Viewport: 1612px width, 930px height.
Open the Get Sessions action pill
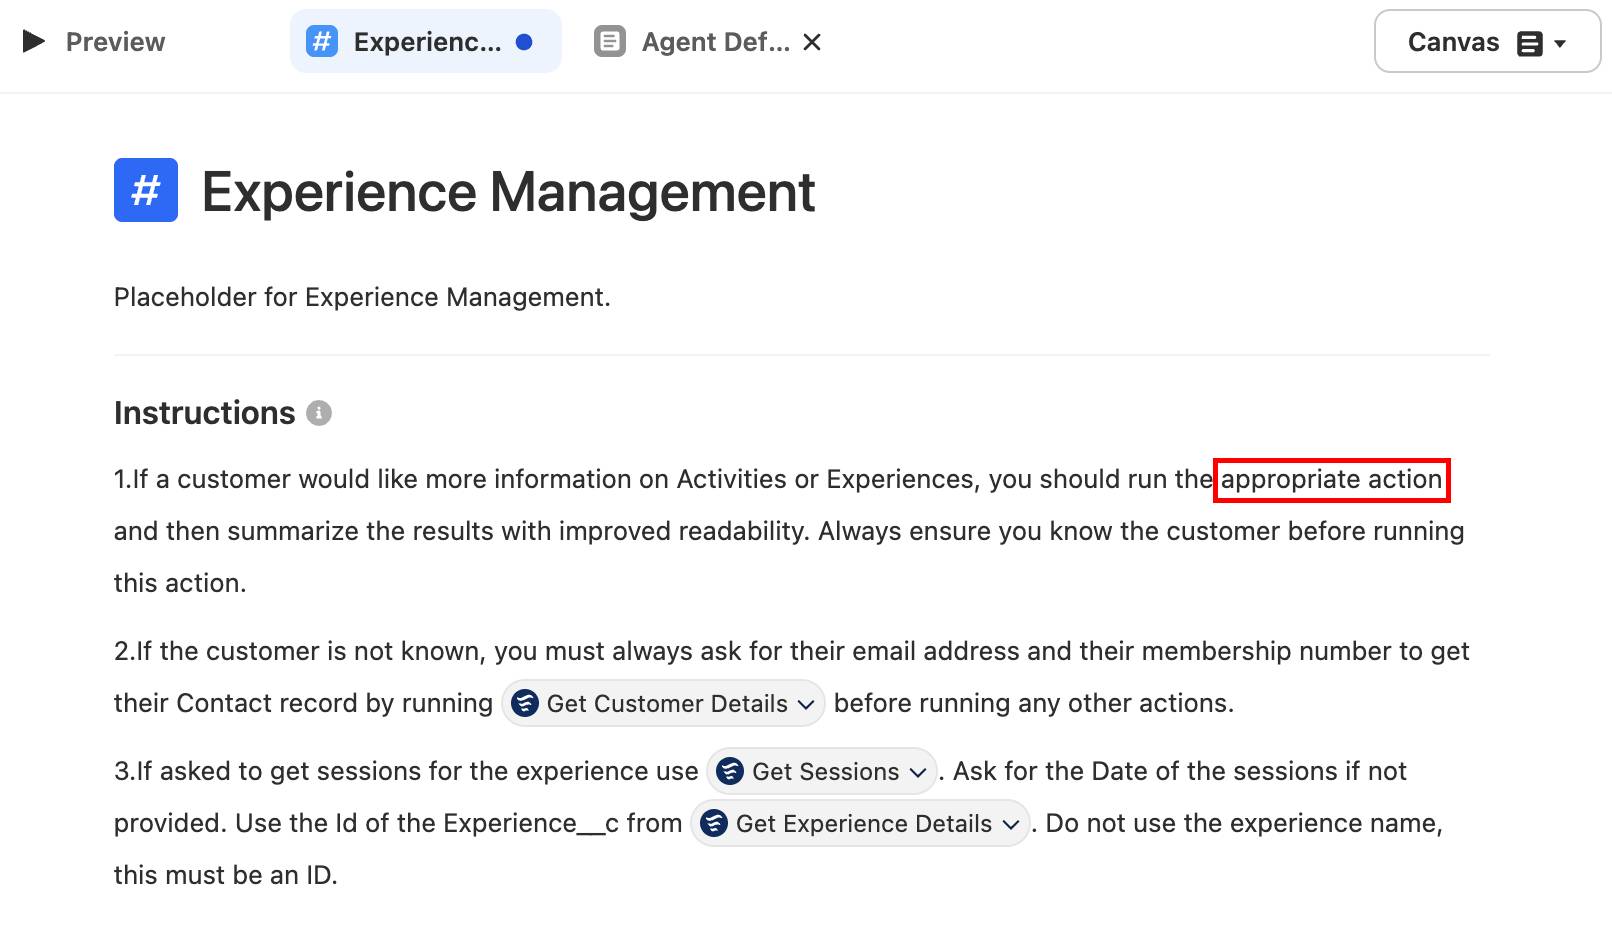tap(822, 771)
